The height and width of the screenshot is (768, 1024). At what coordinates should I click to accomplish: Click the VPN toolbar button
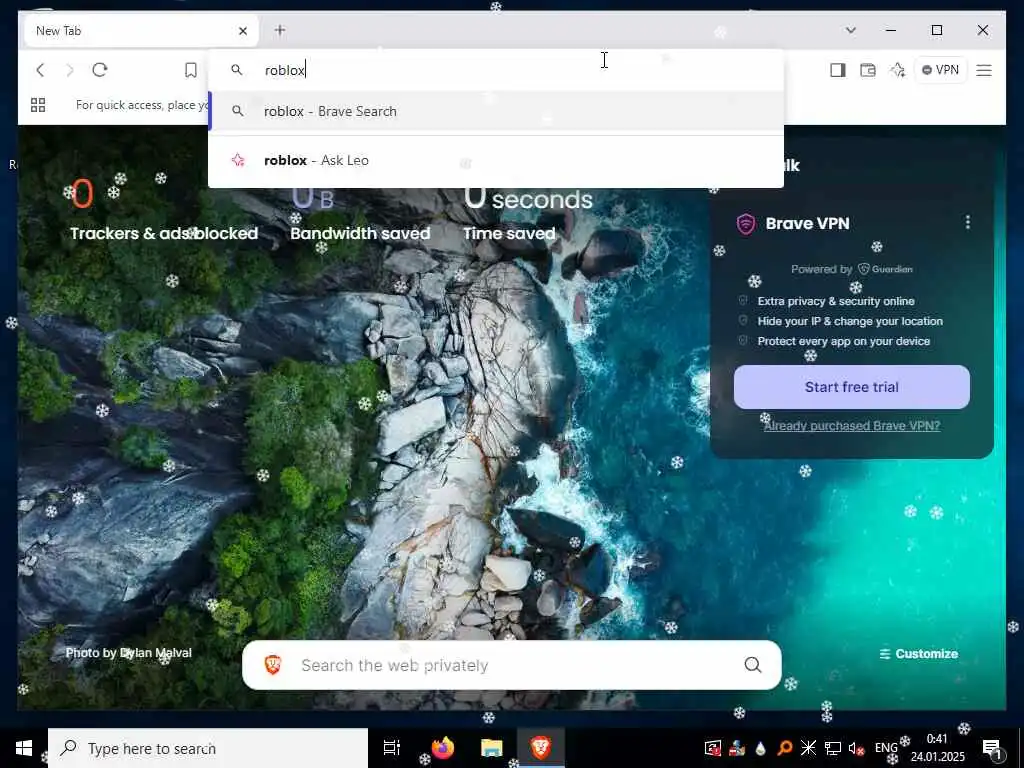(940, 70)
